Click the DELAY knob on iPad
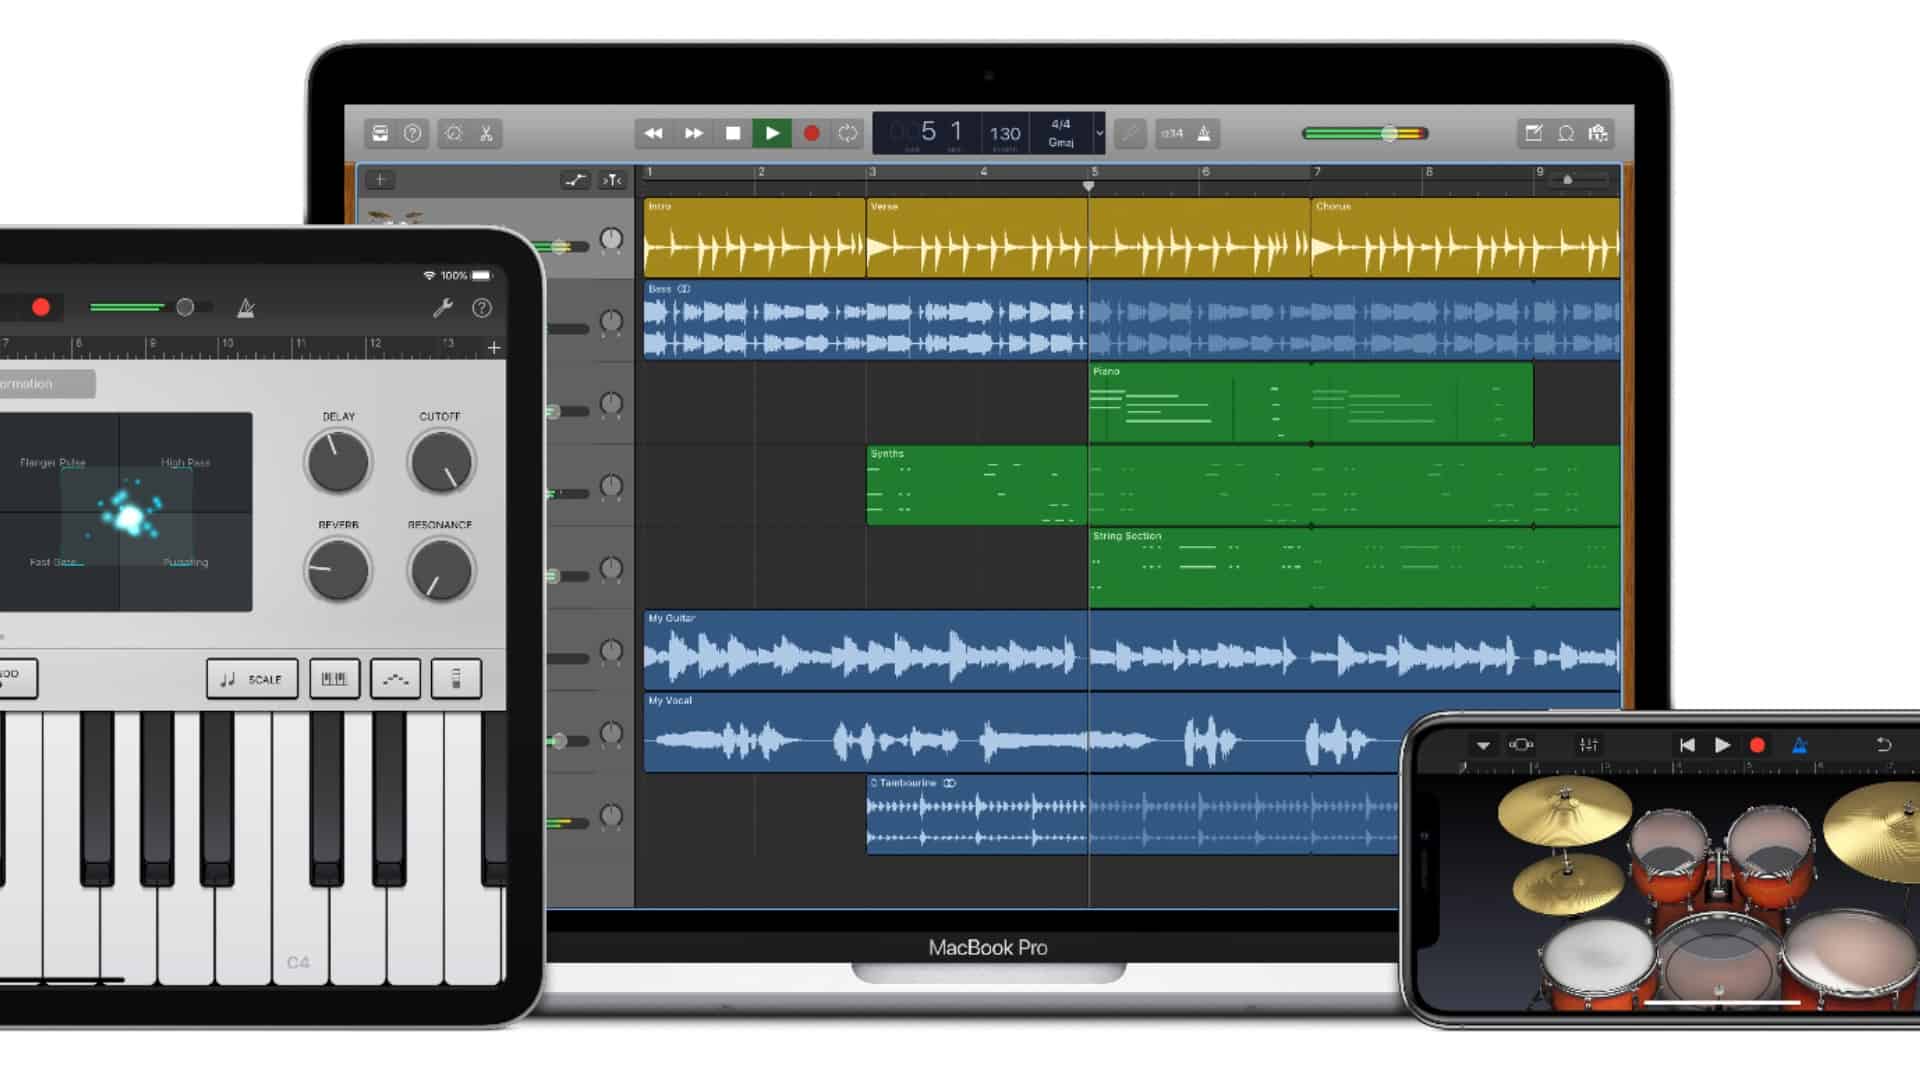 (x=338, y=462)
